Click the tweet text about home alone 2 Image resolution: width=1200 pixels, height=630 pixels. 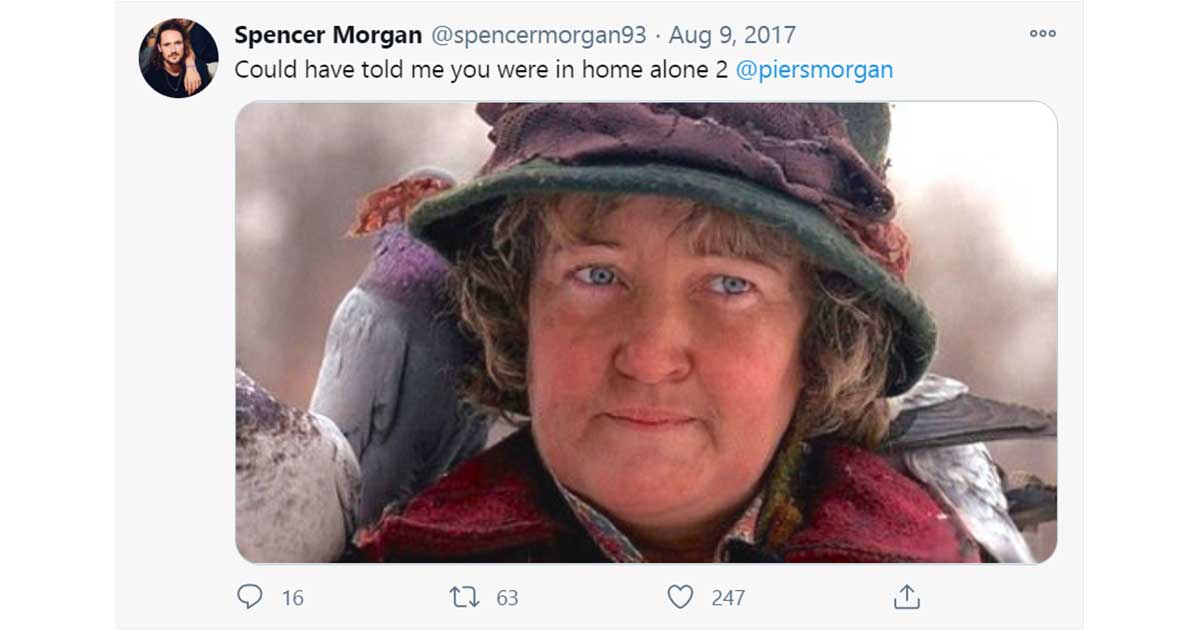(x=480, y=70)
